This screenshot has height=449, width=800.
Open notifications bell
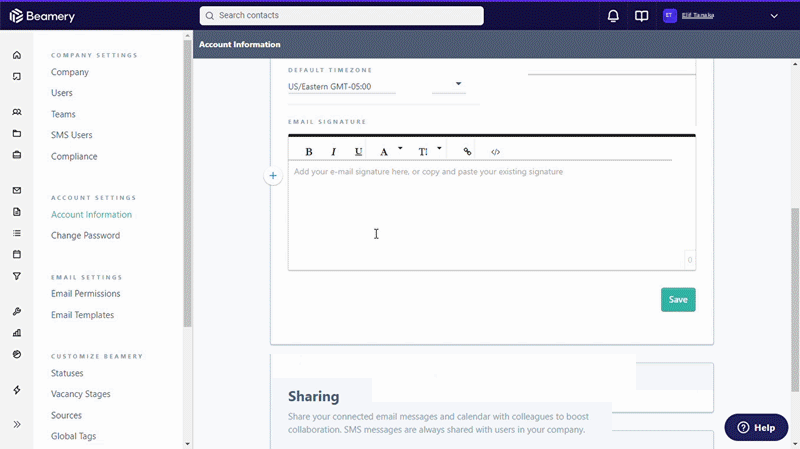(x=613, y=16)
